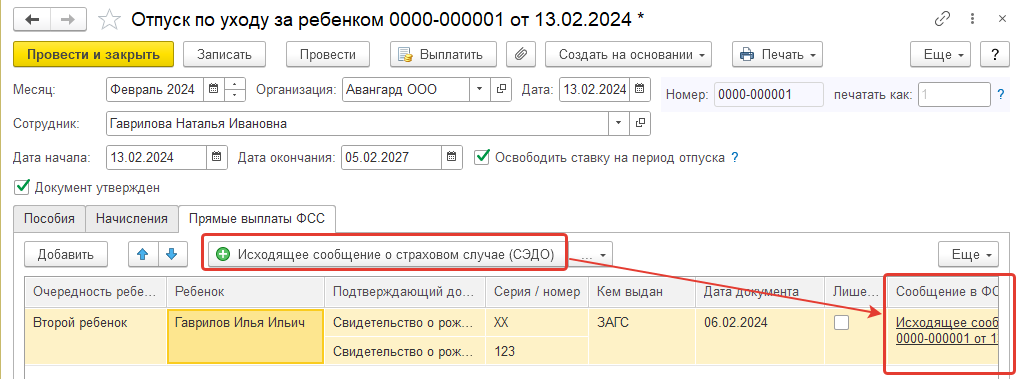
Task: Copy link to document with chain icon
Action: [942, 20]
